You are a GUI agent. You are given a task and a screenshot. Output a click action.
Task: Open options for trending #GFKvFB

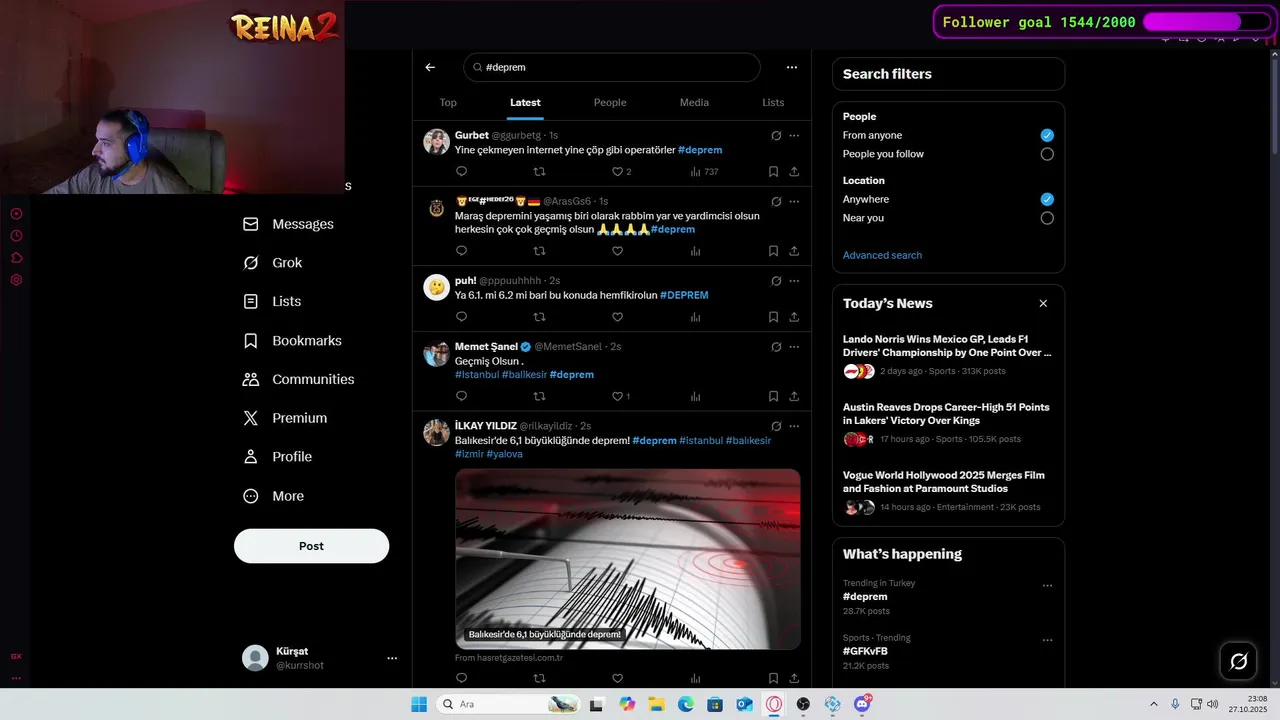1047,640
